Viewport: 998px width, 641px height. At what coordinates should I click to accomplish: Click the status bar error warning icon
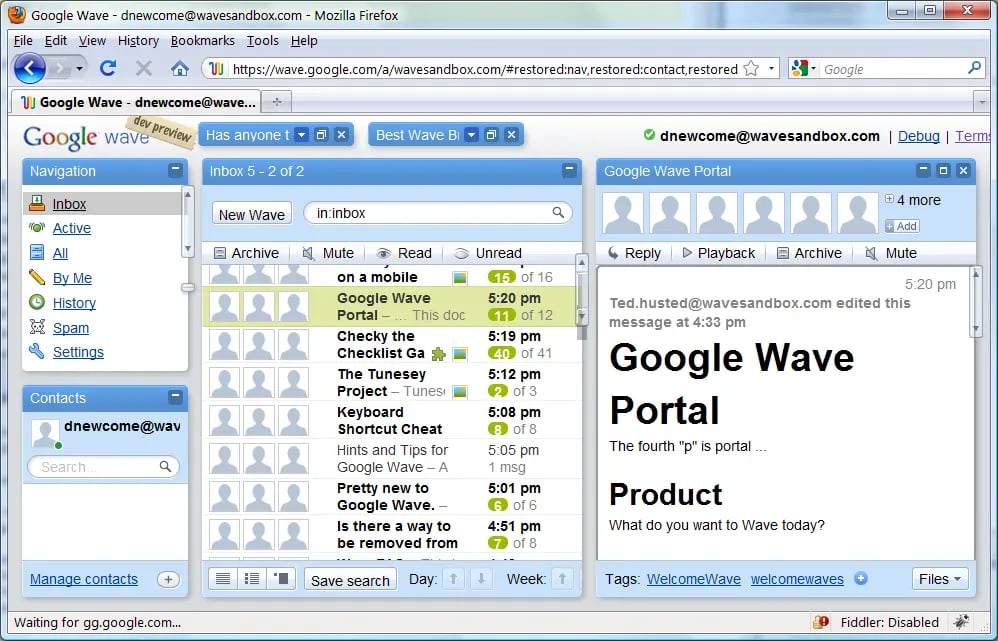point(821,621)
